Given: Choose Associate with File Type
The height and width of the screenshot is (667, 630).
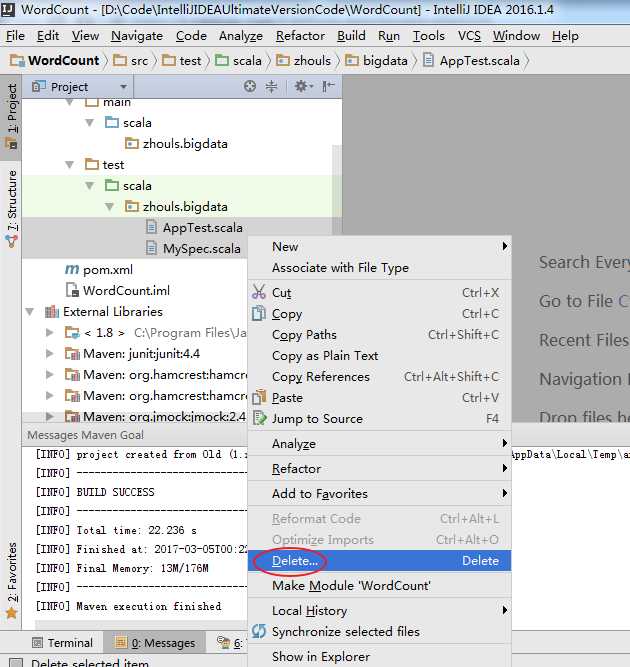Looking at the screenshot, I should coord(379,268).
